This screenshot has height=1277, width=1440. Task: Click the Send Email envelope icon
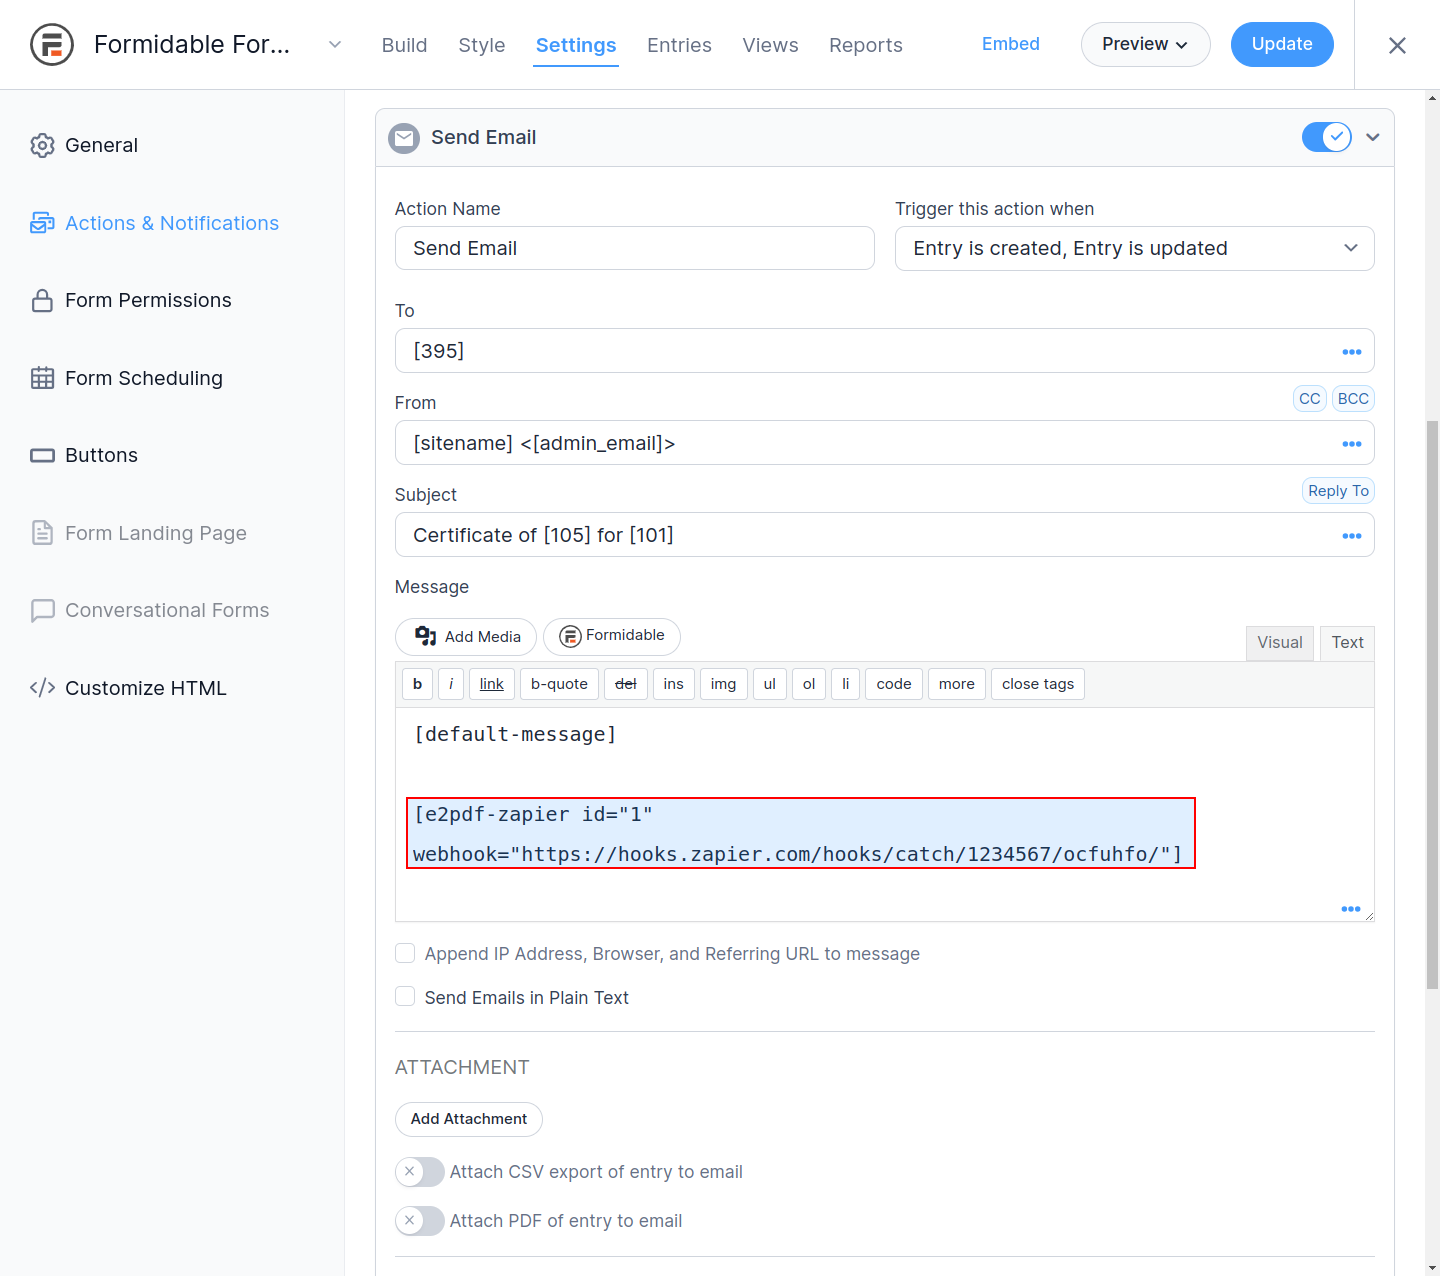pyautogui.click(x=404, y=138)
